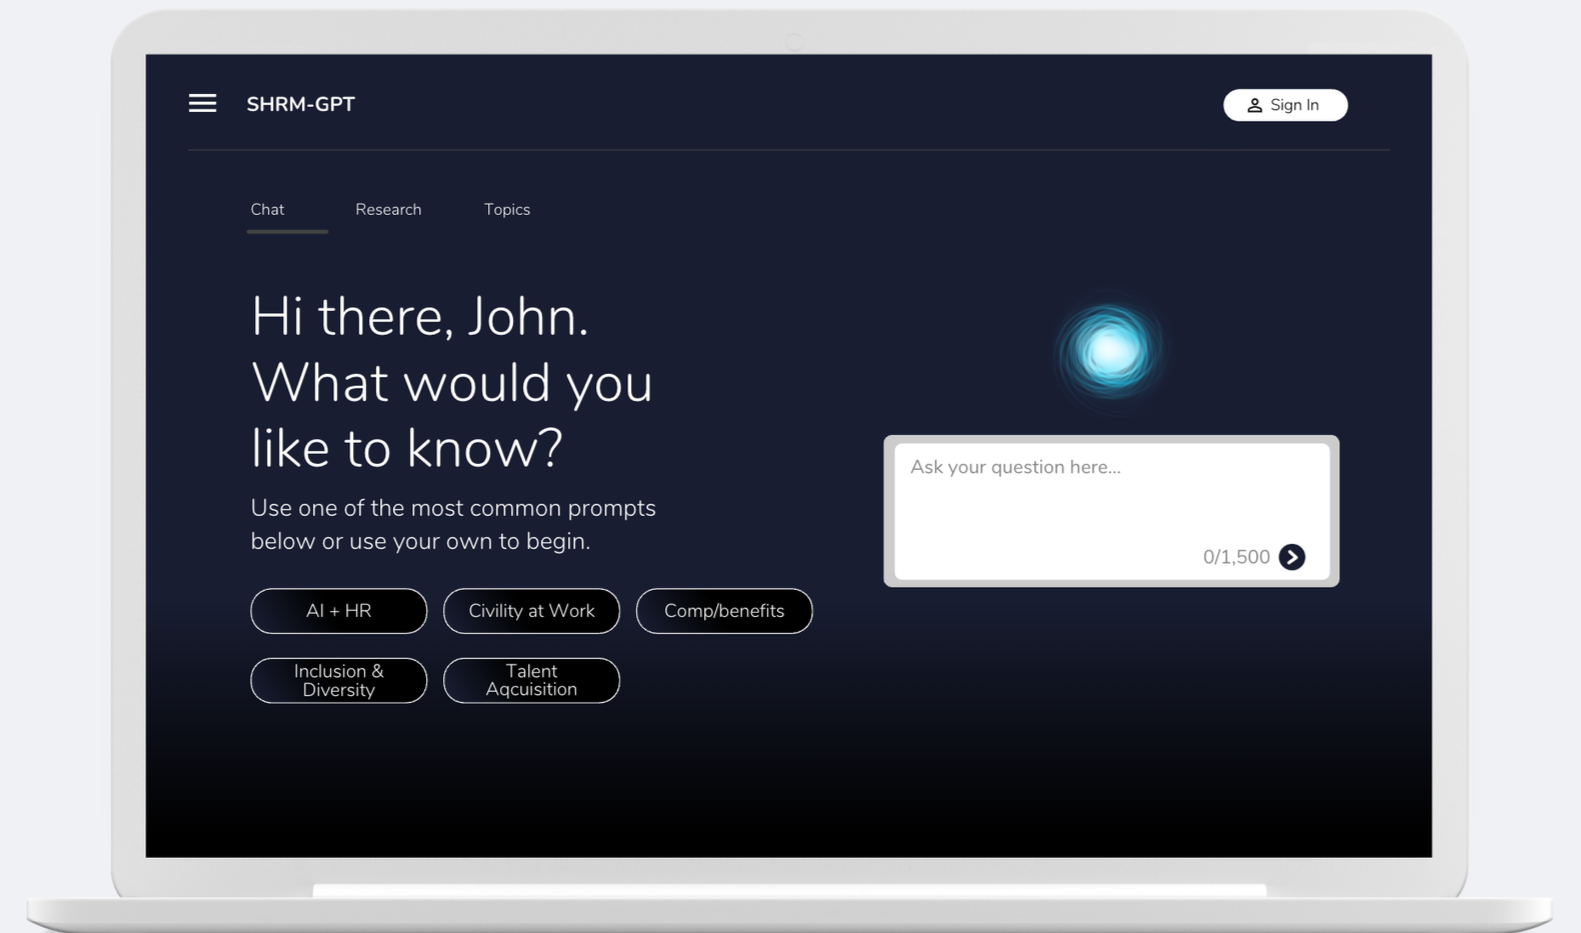
Task: Submit question with the arrow icon
Action: pos(1292,557)
